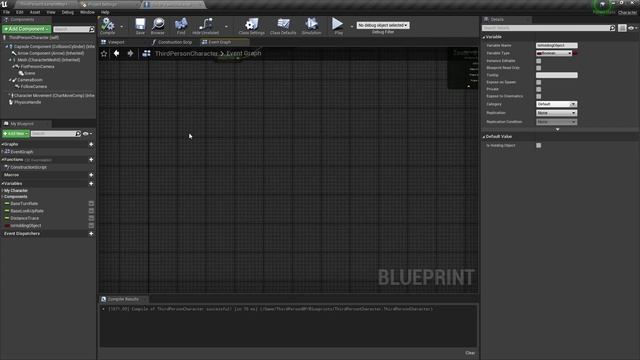Add a new function with the Functions plus
This screenshot has height=360, width=640.
91,160
